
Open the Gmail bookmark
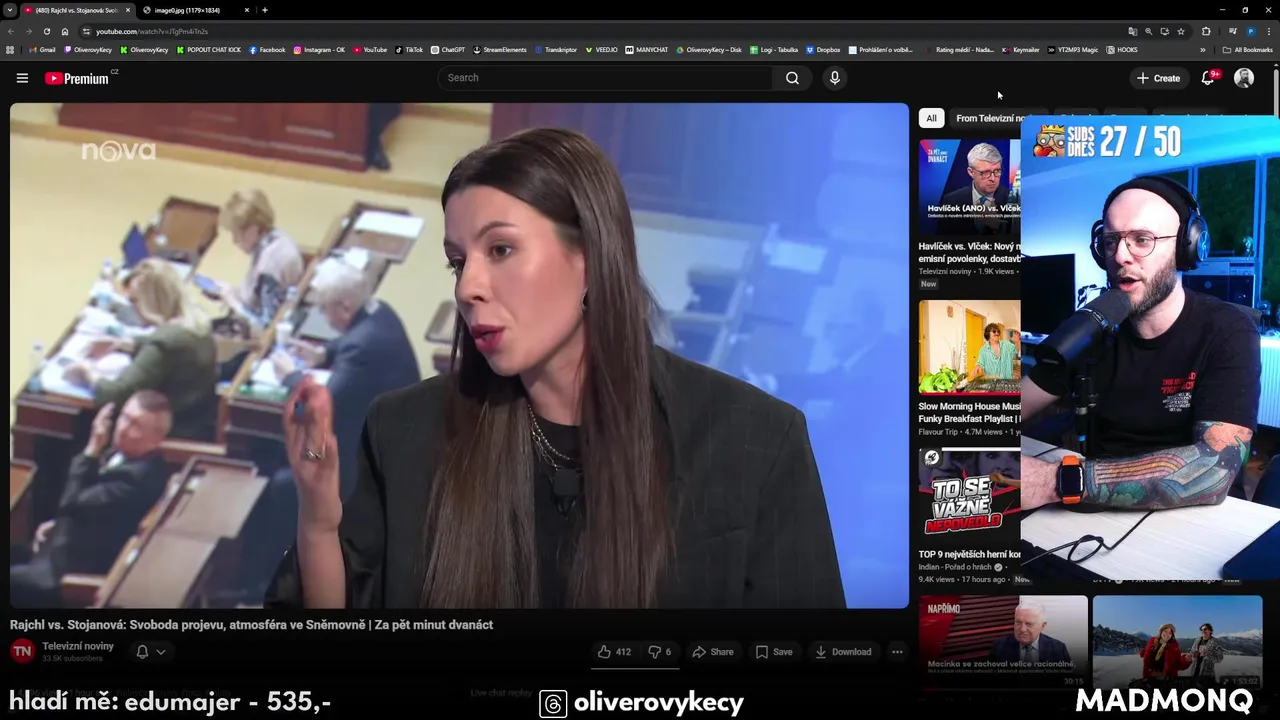42,49
